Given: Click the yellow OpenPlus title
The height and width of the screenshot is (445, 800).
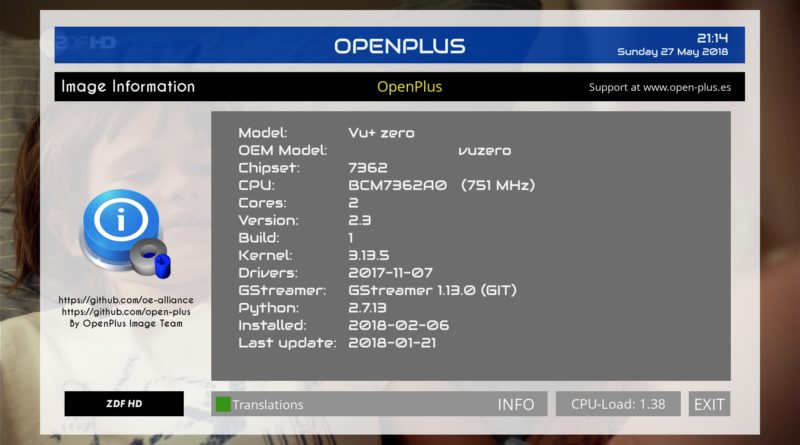Looking at the screenshot, I should tap(410, 87).
